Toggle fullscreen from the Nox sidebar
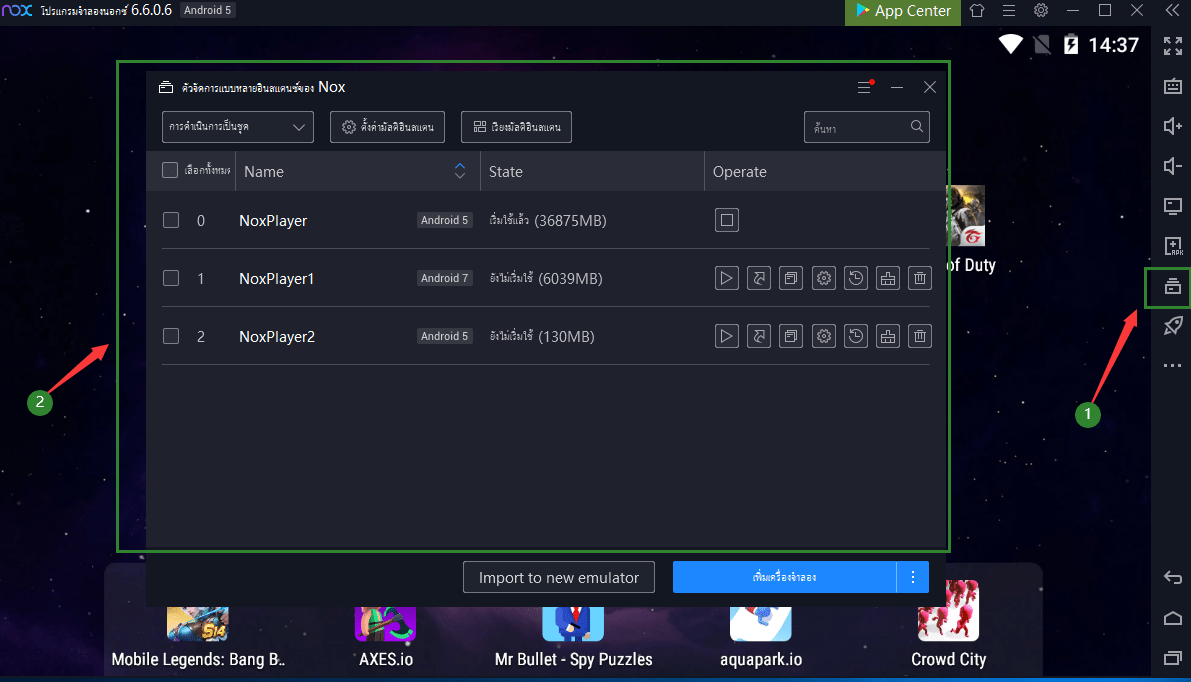 tap(1172, 46)
